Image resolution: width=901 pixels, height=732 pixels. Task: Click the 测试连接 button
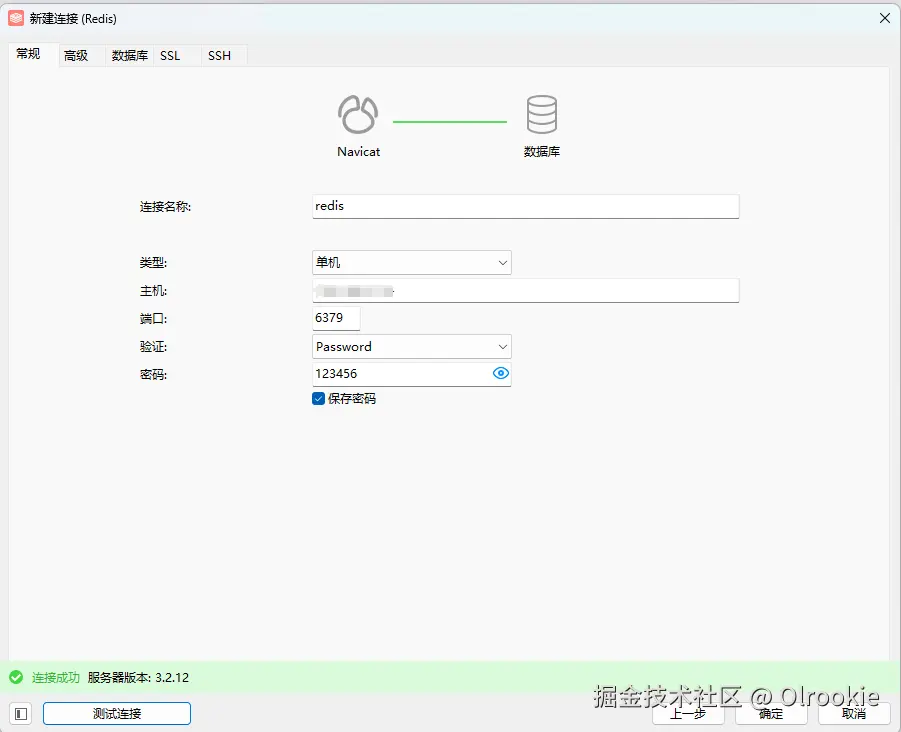pos(117,714)
